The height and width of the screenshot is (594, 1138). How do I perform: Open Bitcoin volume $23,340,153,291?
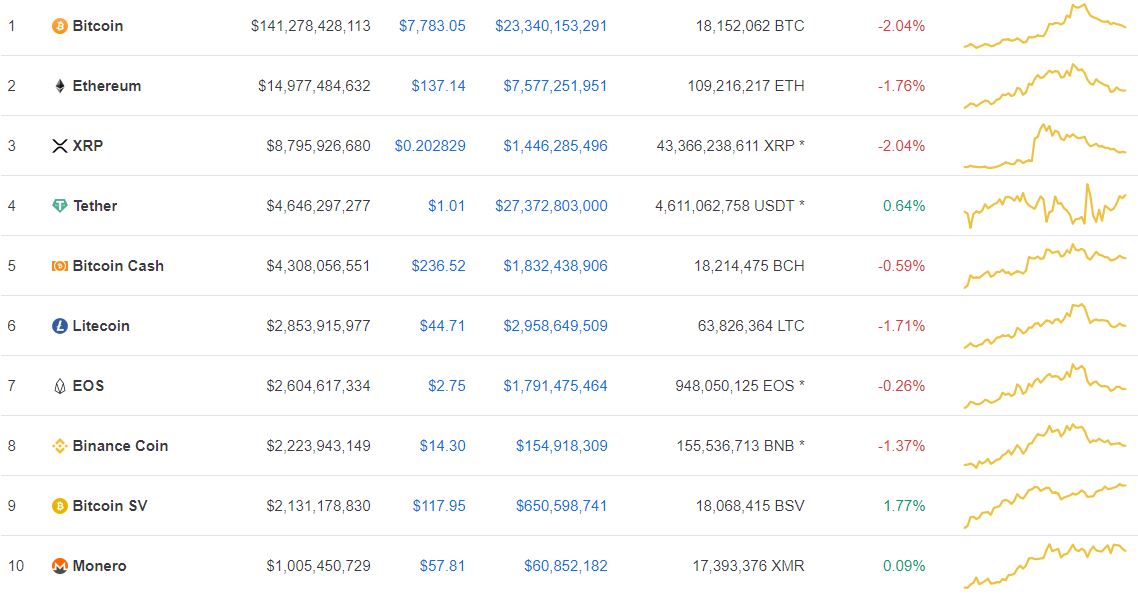pos(551,26)
